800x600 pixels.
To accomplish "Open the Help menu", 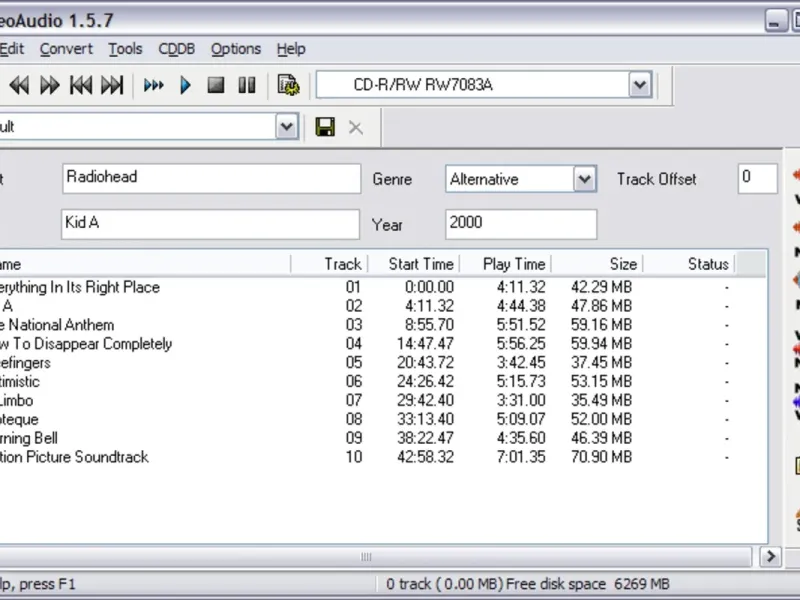I will tap(291, 49).
